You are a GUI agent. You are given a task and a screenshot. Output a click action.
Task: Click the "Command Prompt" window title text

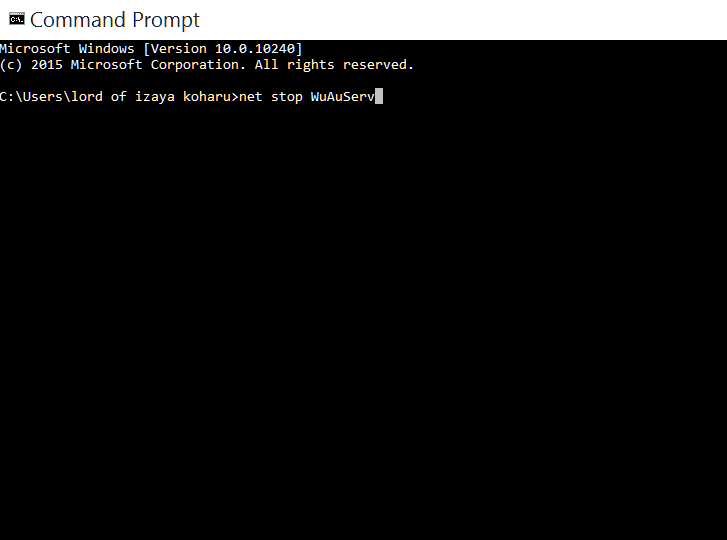point(115,20)
